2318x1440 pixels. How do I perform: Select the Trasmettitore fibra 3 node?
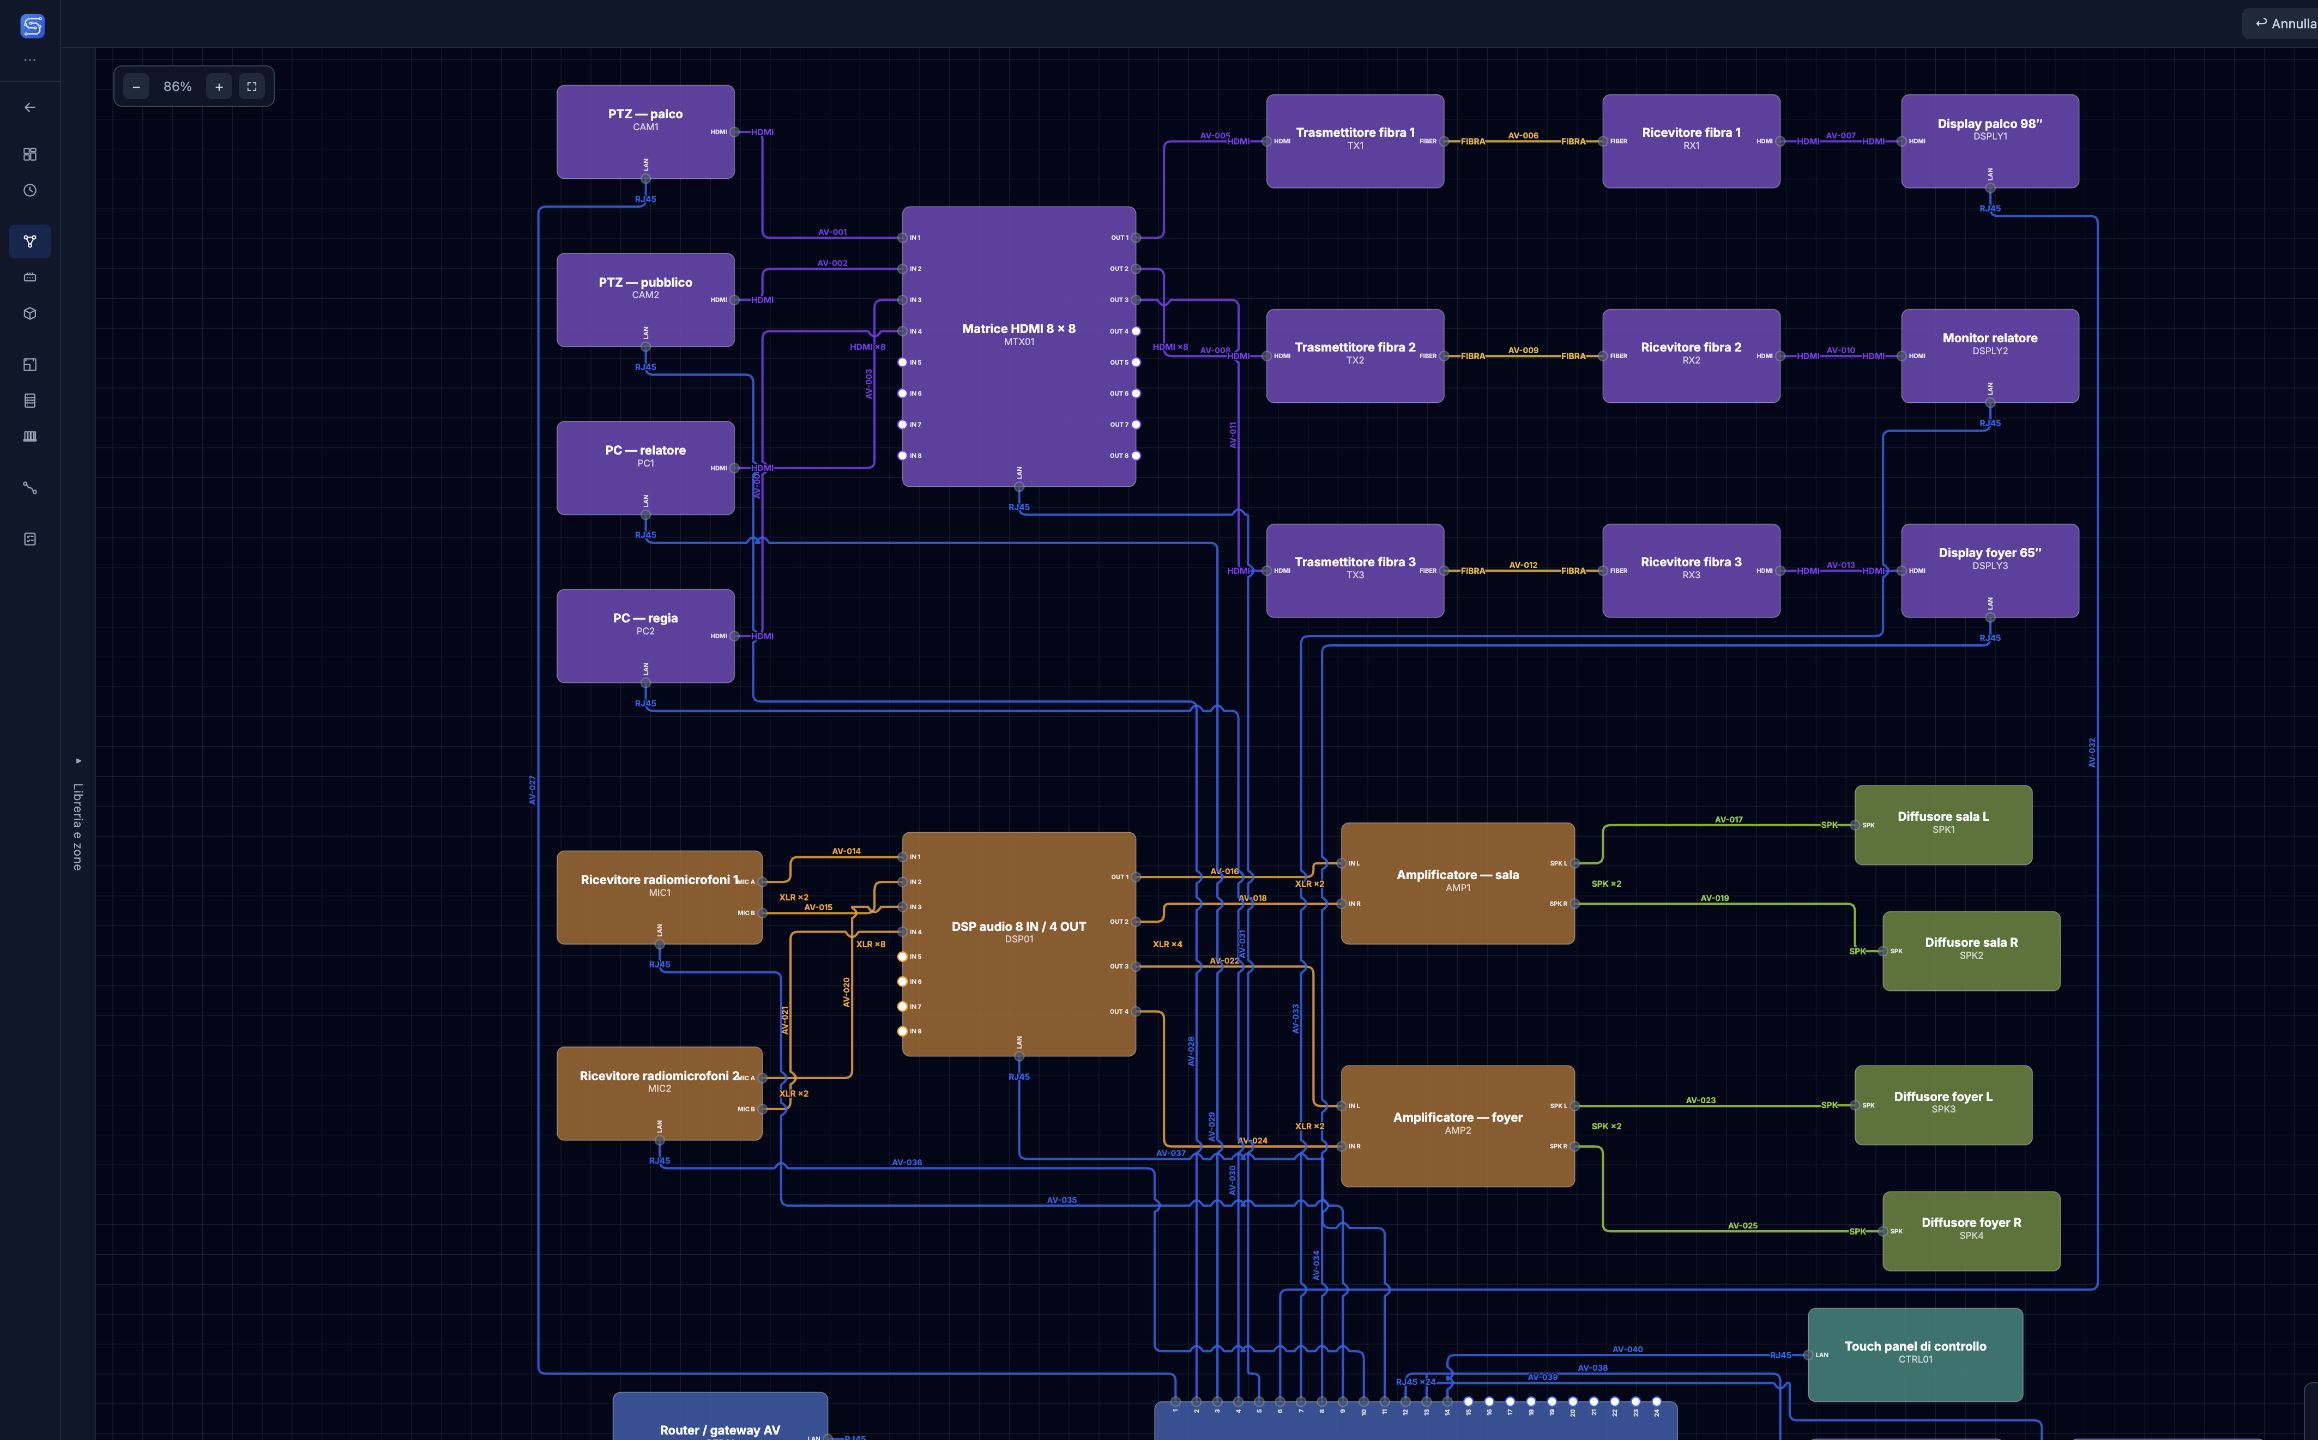click(x=1355, y=571)
